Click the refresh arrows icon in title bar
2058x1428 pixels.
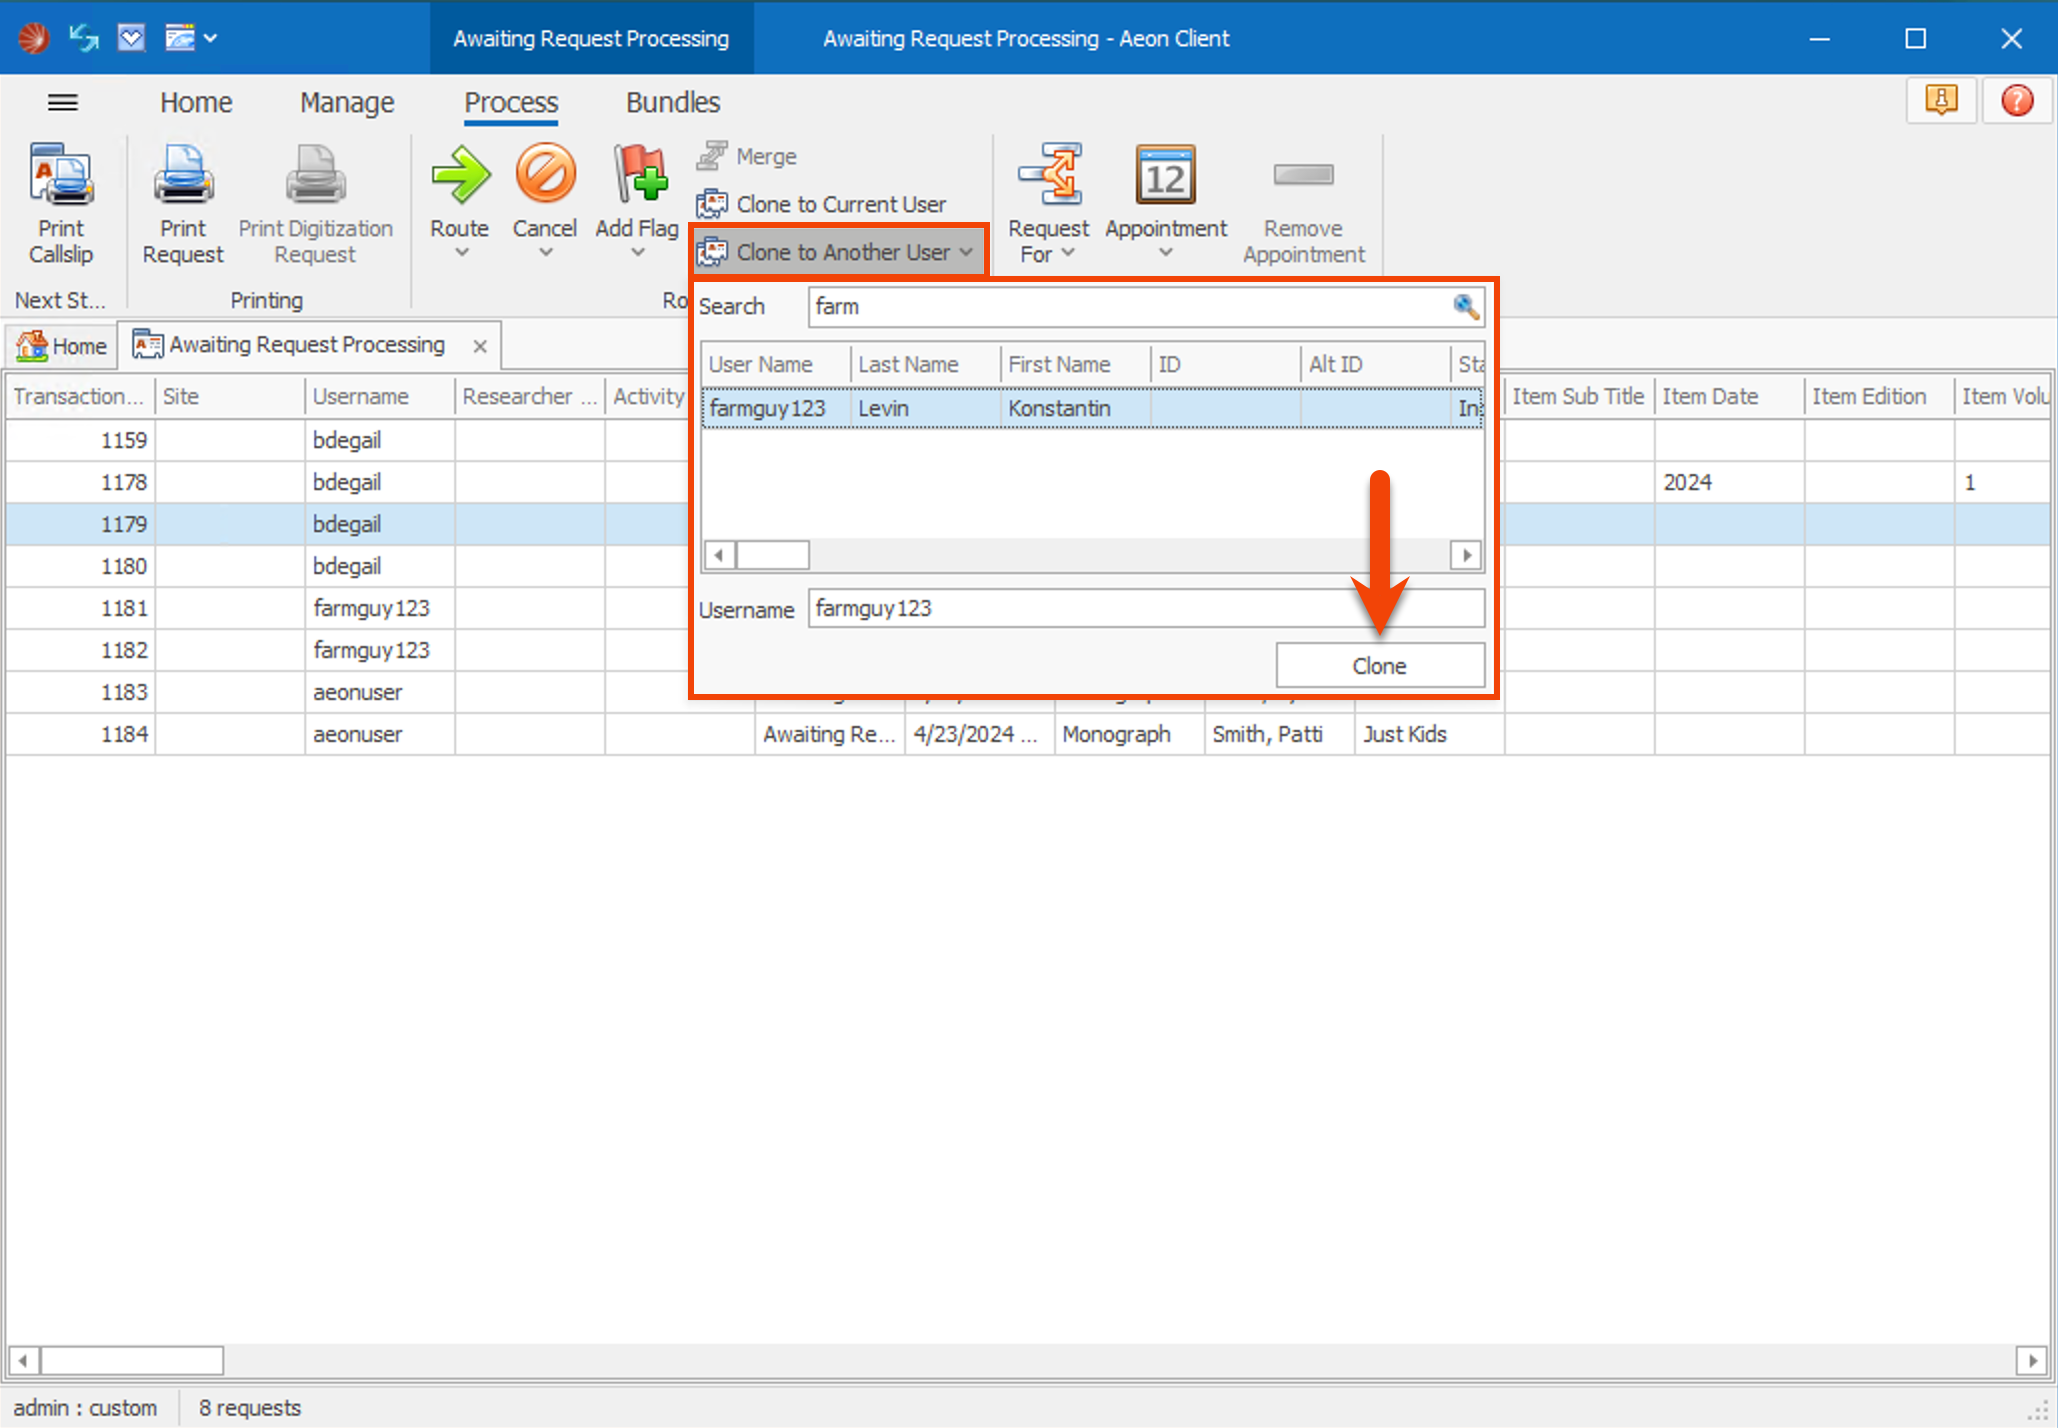tap(84, 38)
